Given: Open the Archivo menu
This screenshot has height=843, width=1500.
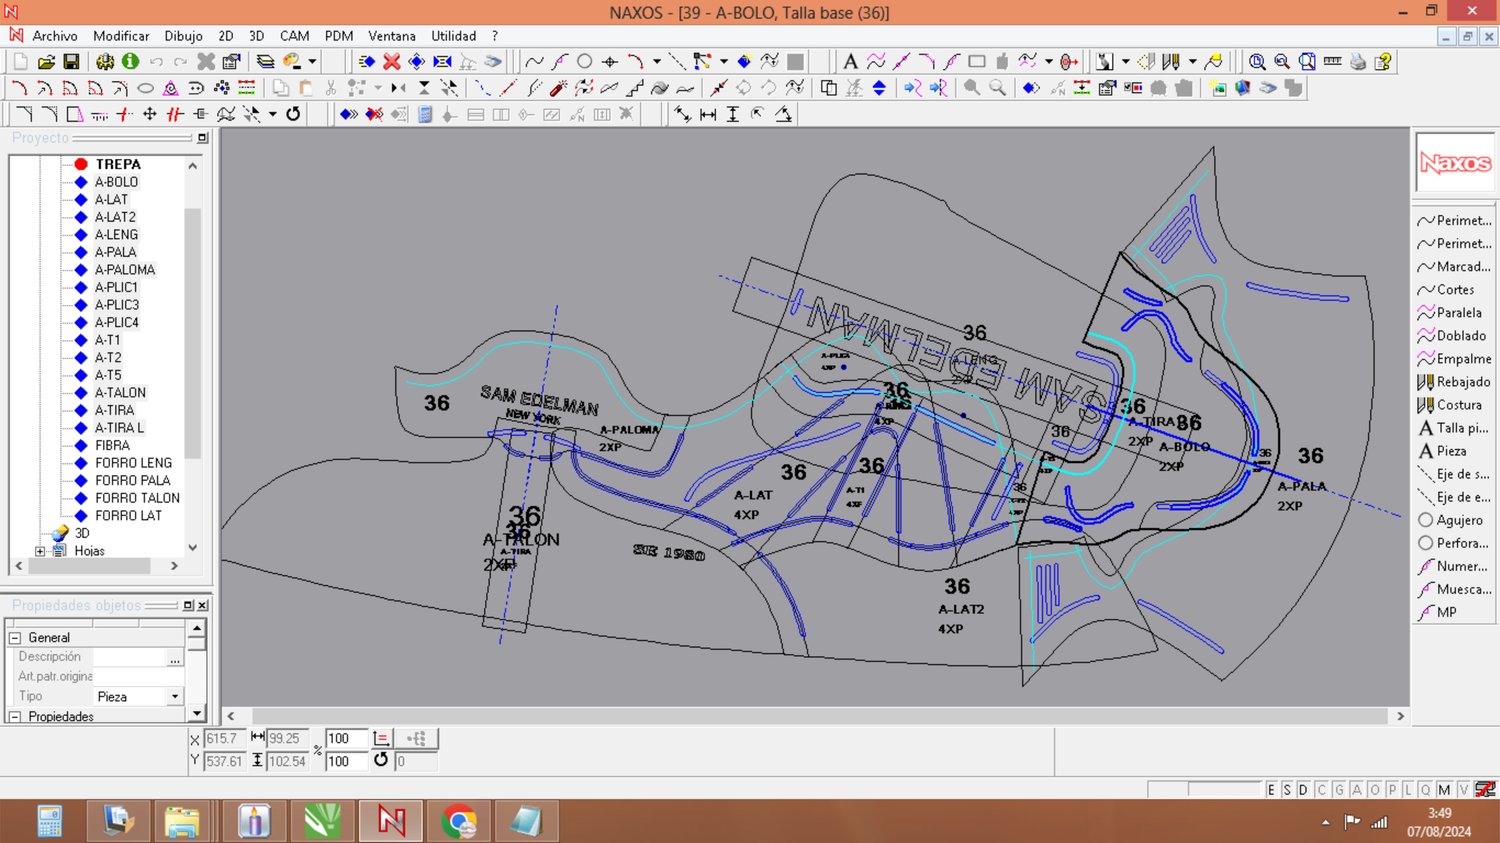Looking at the screenshot, I should point(55,36).
